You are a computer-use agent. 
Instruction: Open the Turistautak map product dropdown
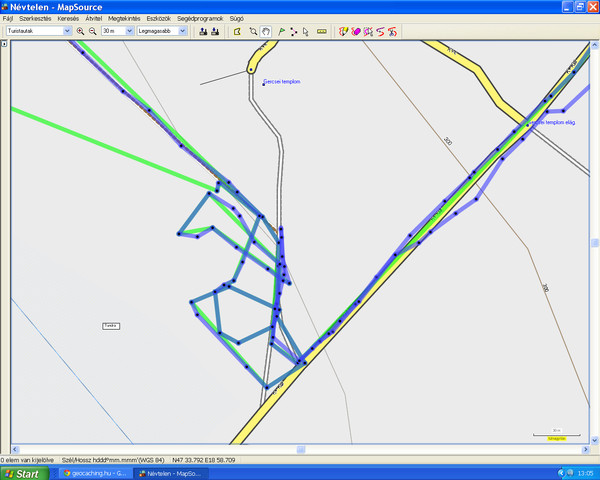tap(67, 31)
